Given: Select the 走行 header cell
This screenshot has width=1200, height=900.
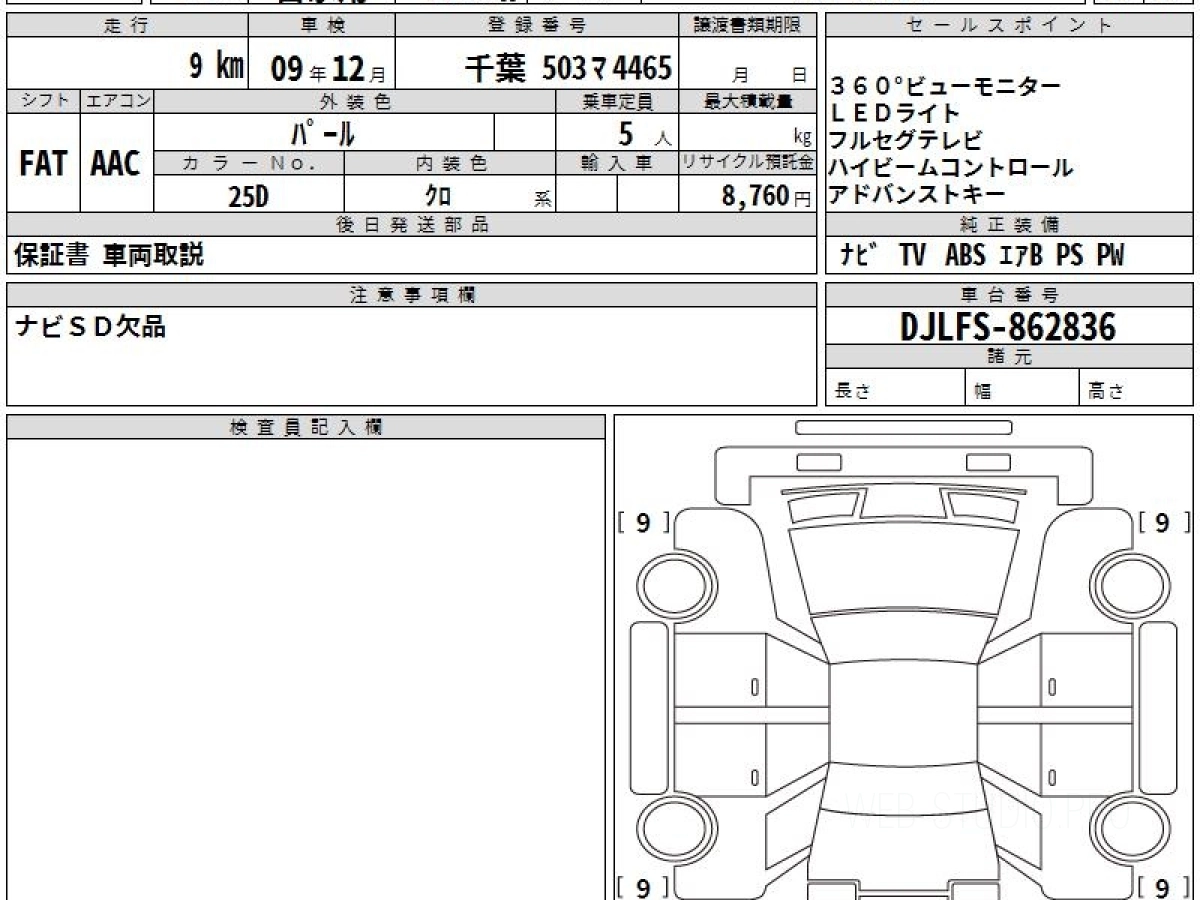Looking at the screenshot, I should click(x=127, y=26).
